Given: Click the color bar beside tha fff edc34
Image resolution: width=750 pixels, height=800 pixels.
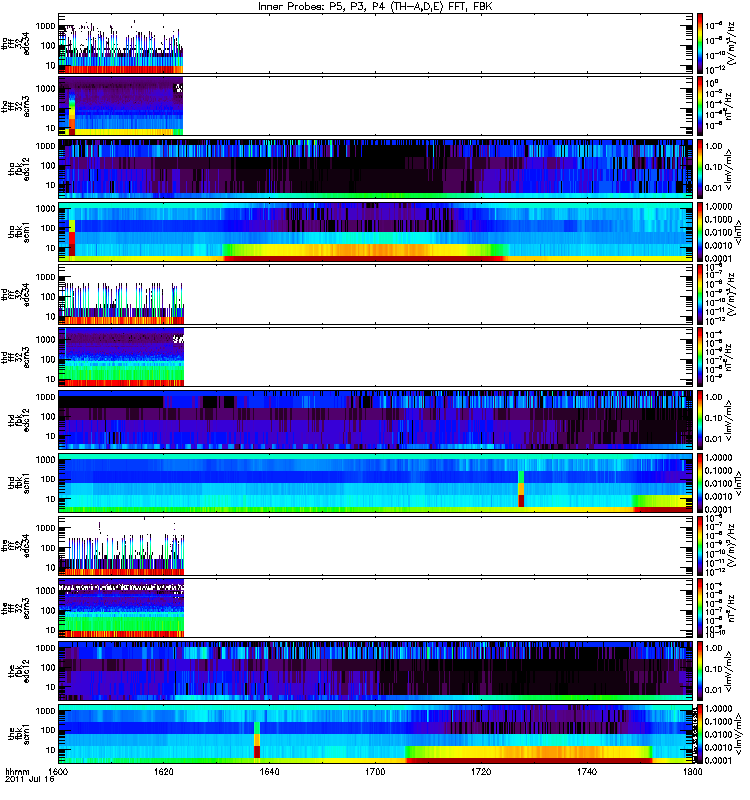Looking at the screenshot, I should click(x=700, y=43).
